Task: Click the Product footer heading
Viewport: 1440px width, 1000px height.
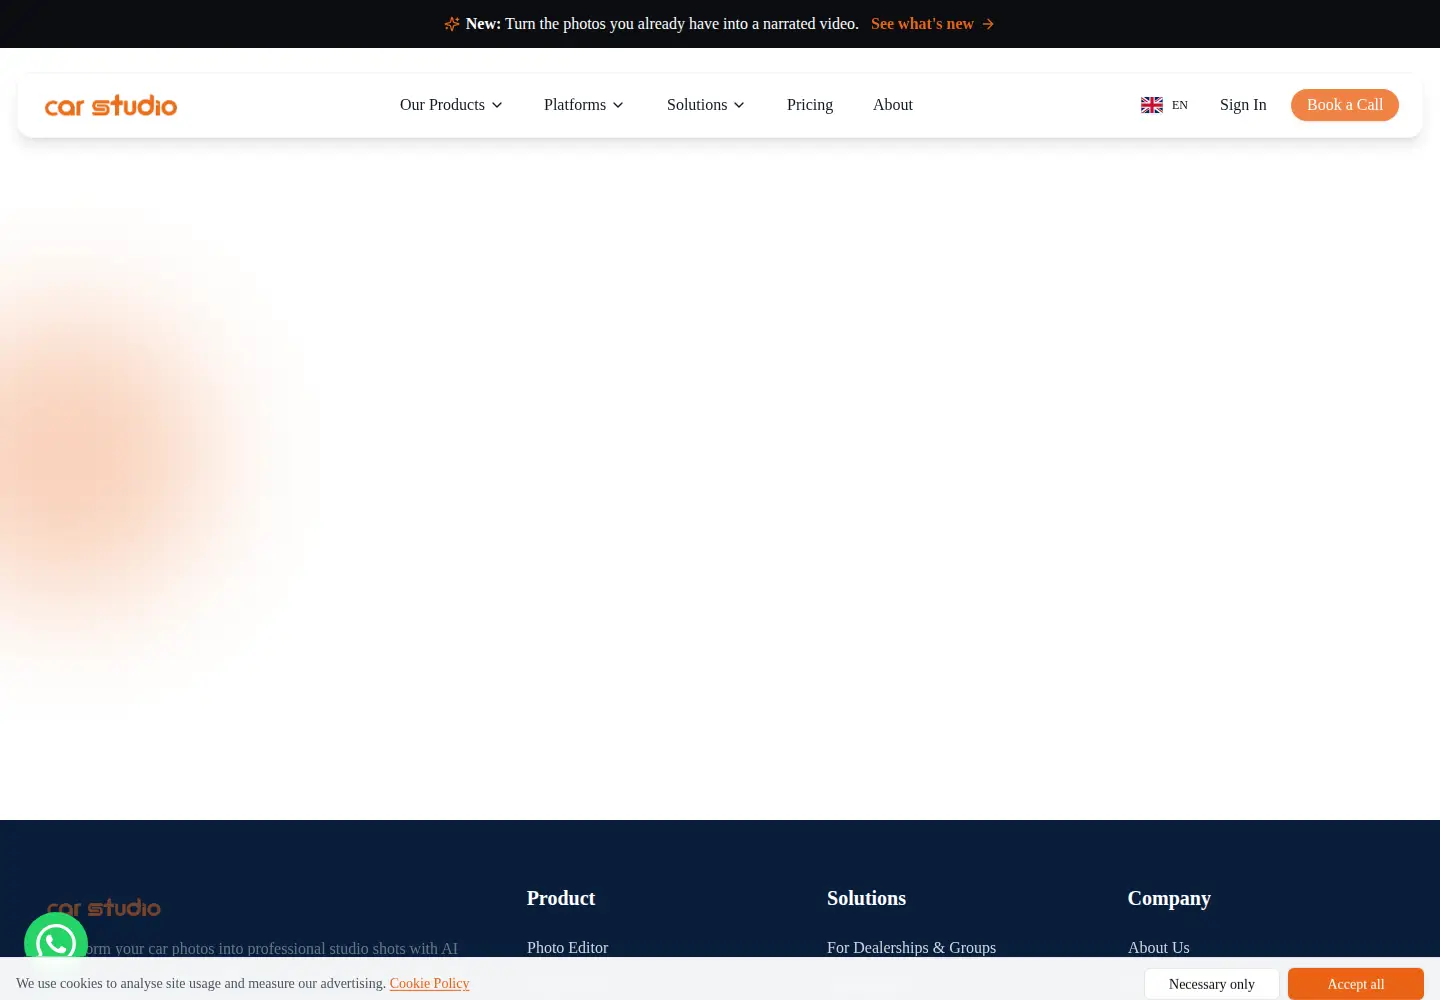Action: pyautogui.click(x=561, y=898)
